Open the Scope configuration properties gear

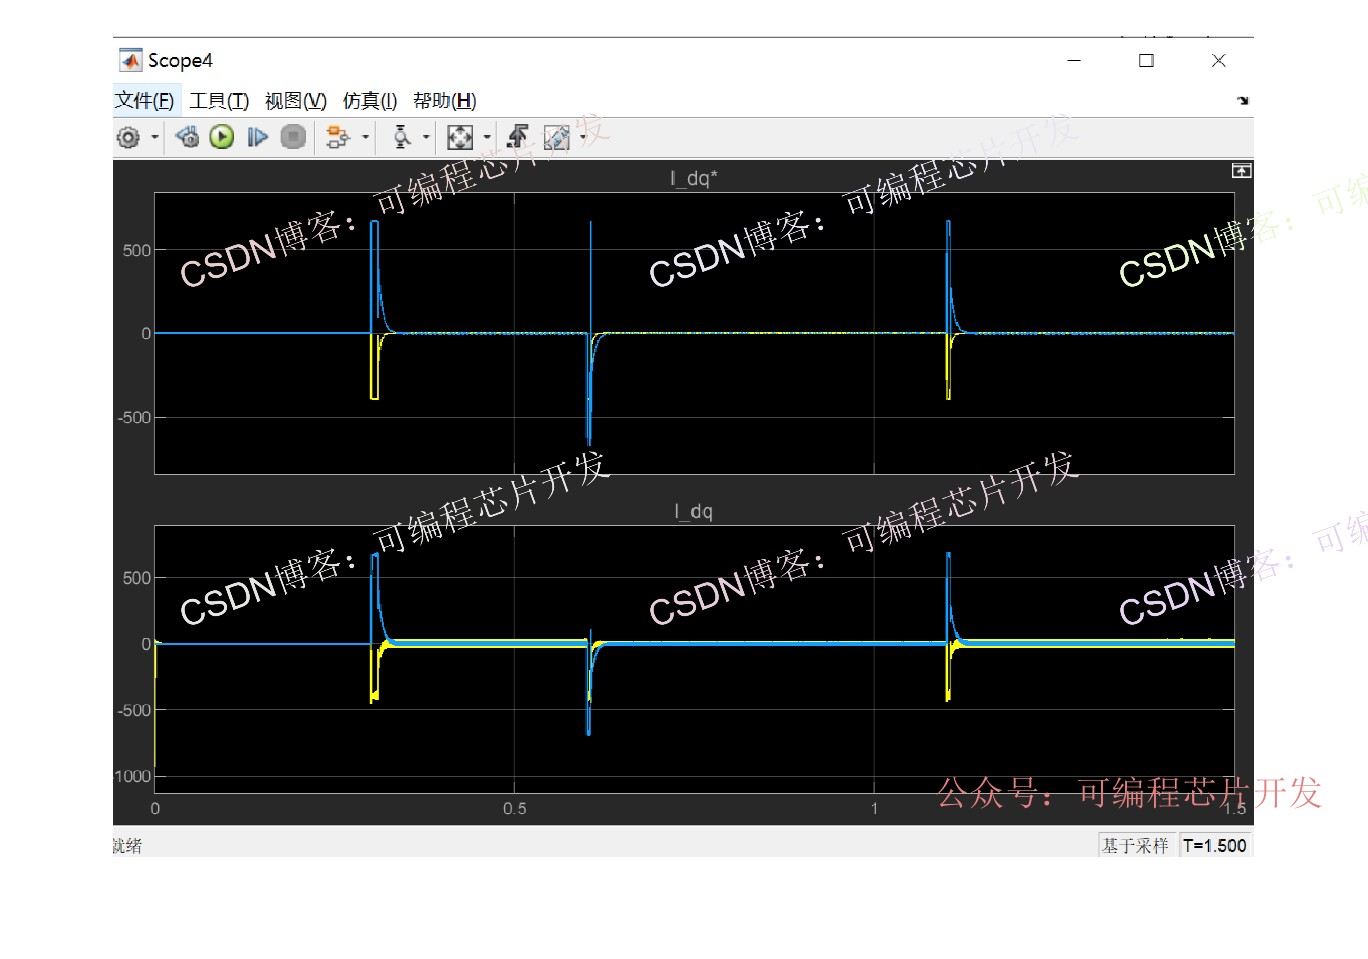pyautogui.click(x=128, y=137)
